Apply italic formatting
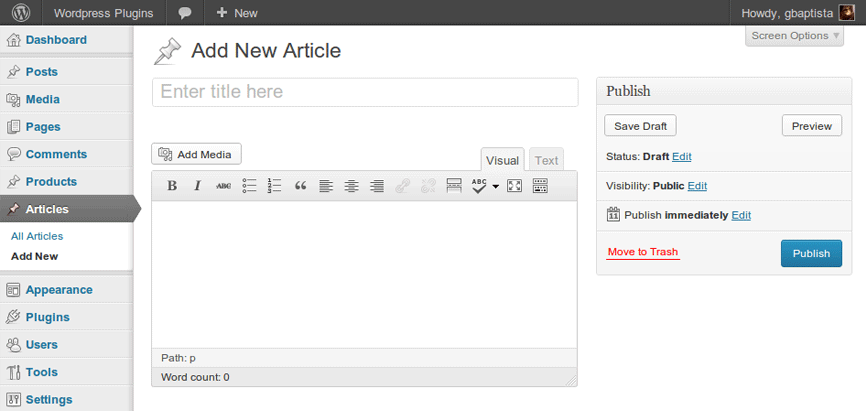 point(197,186)
